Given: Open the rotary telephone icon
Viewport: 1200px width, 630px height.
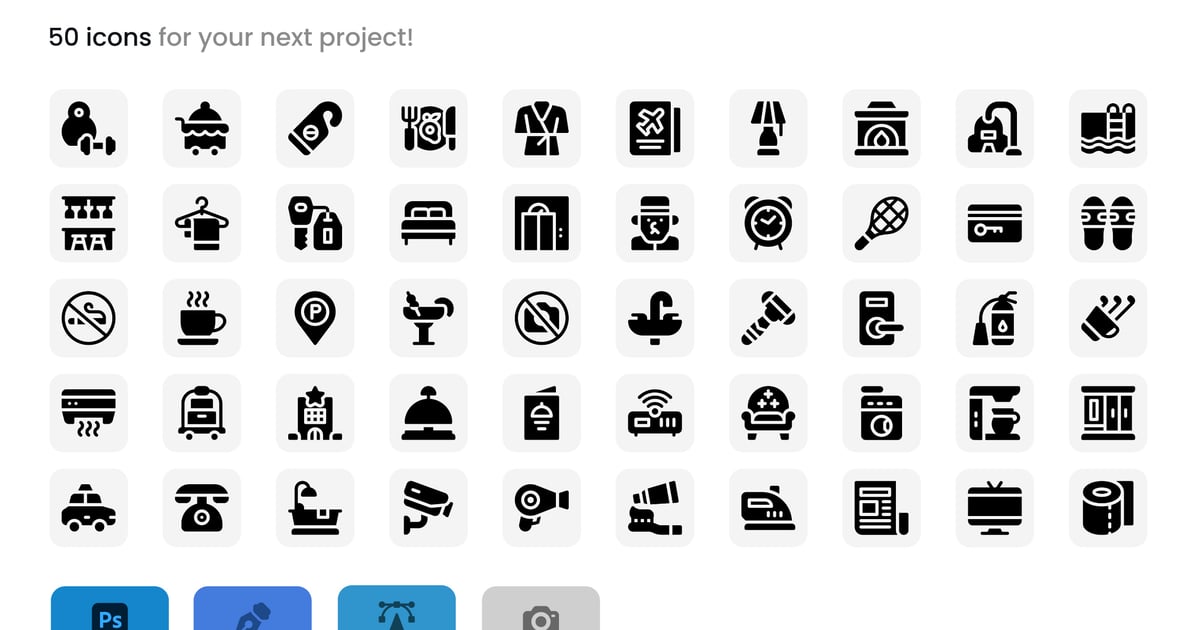Looking at the screenshot, I should pyautogui.click(x=201, y=508).
